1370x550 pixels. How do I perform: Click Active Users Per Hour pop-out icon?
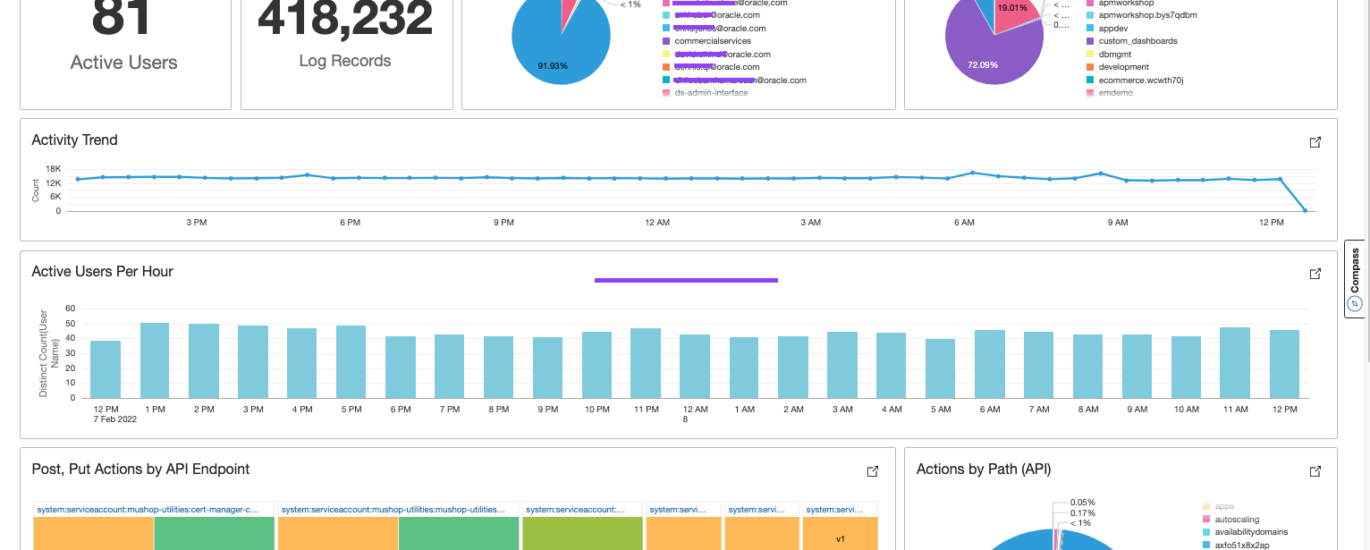click(1315, 273)
